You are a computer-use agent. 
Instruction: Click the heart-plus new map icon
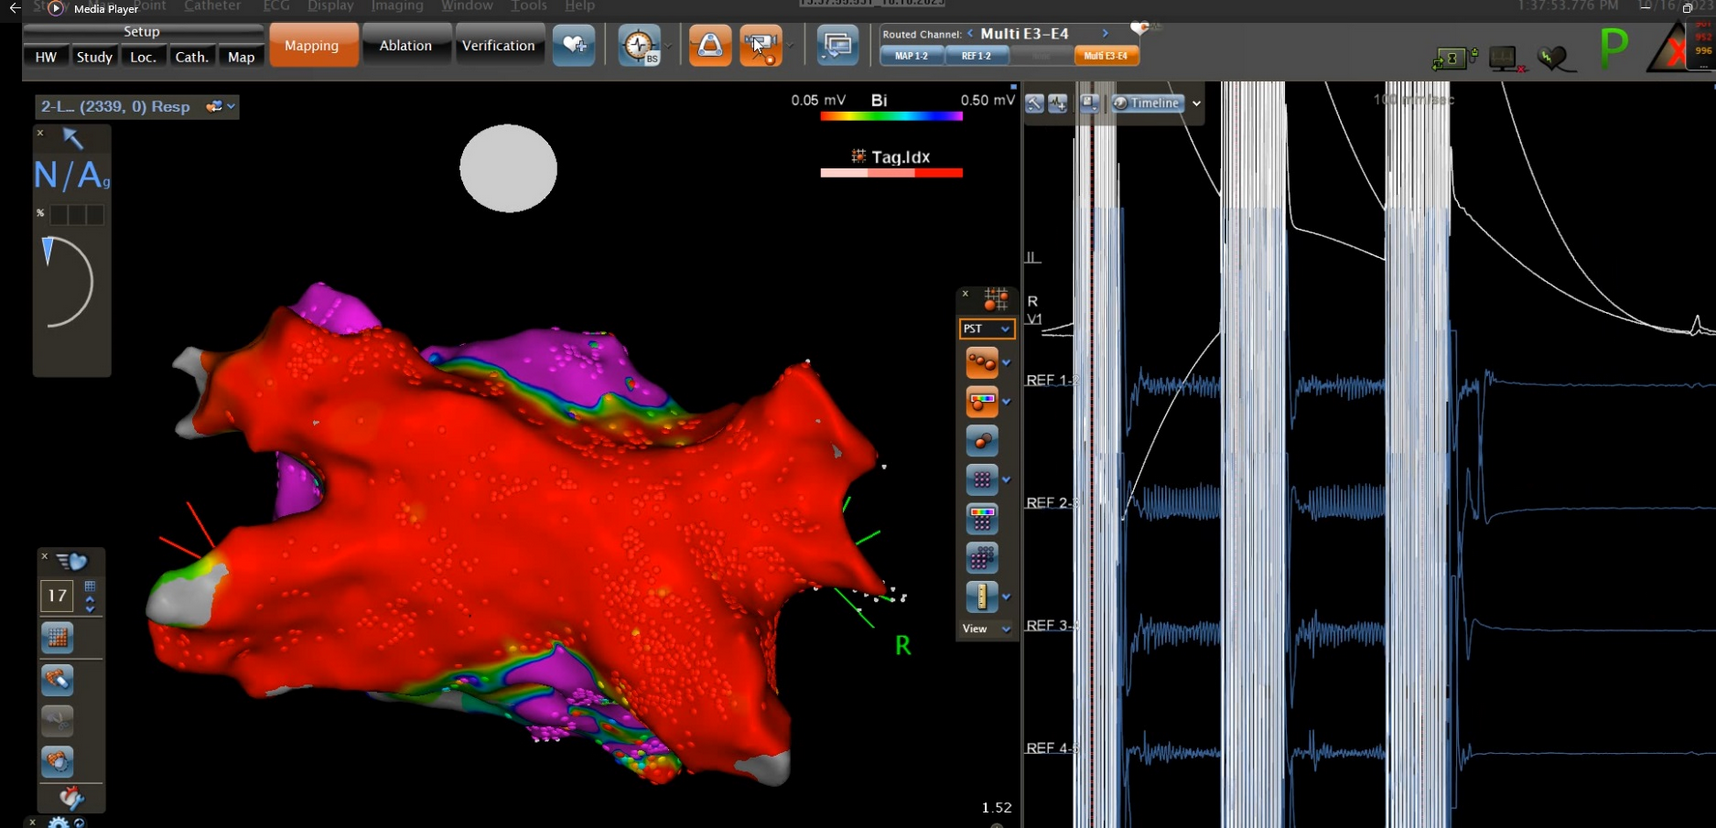point(574,46)
